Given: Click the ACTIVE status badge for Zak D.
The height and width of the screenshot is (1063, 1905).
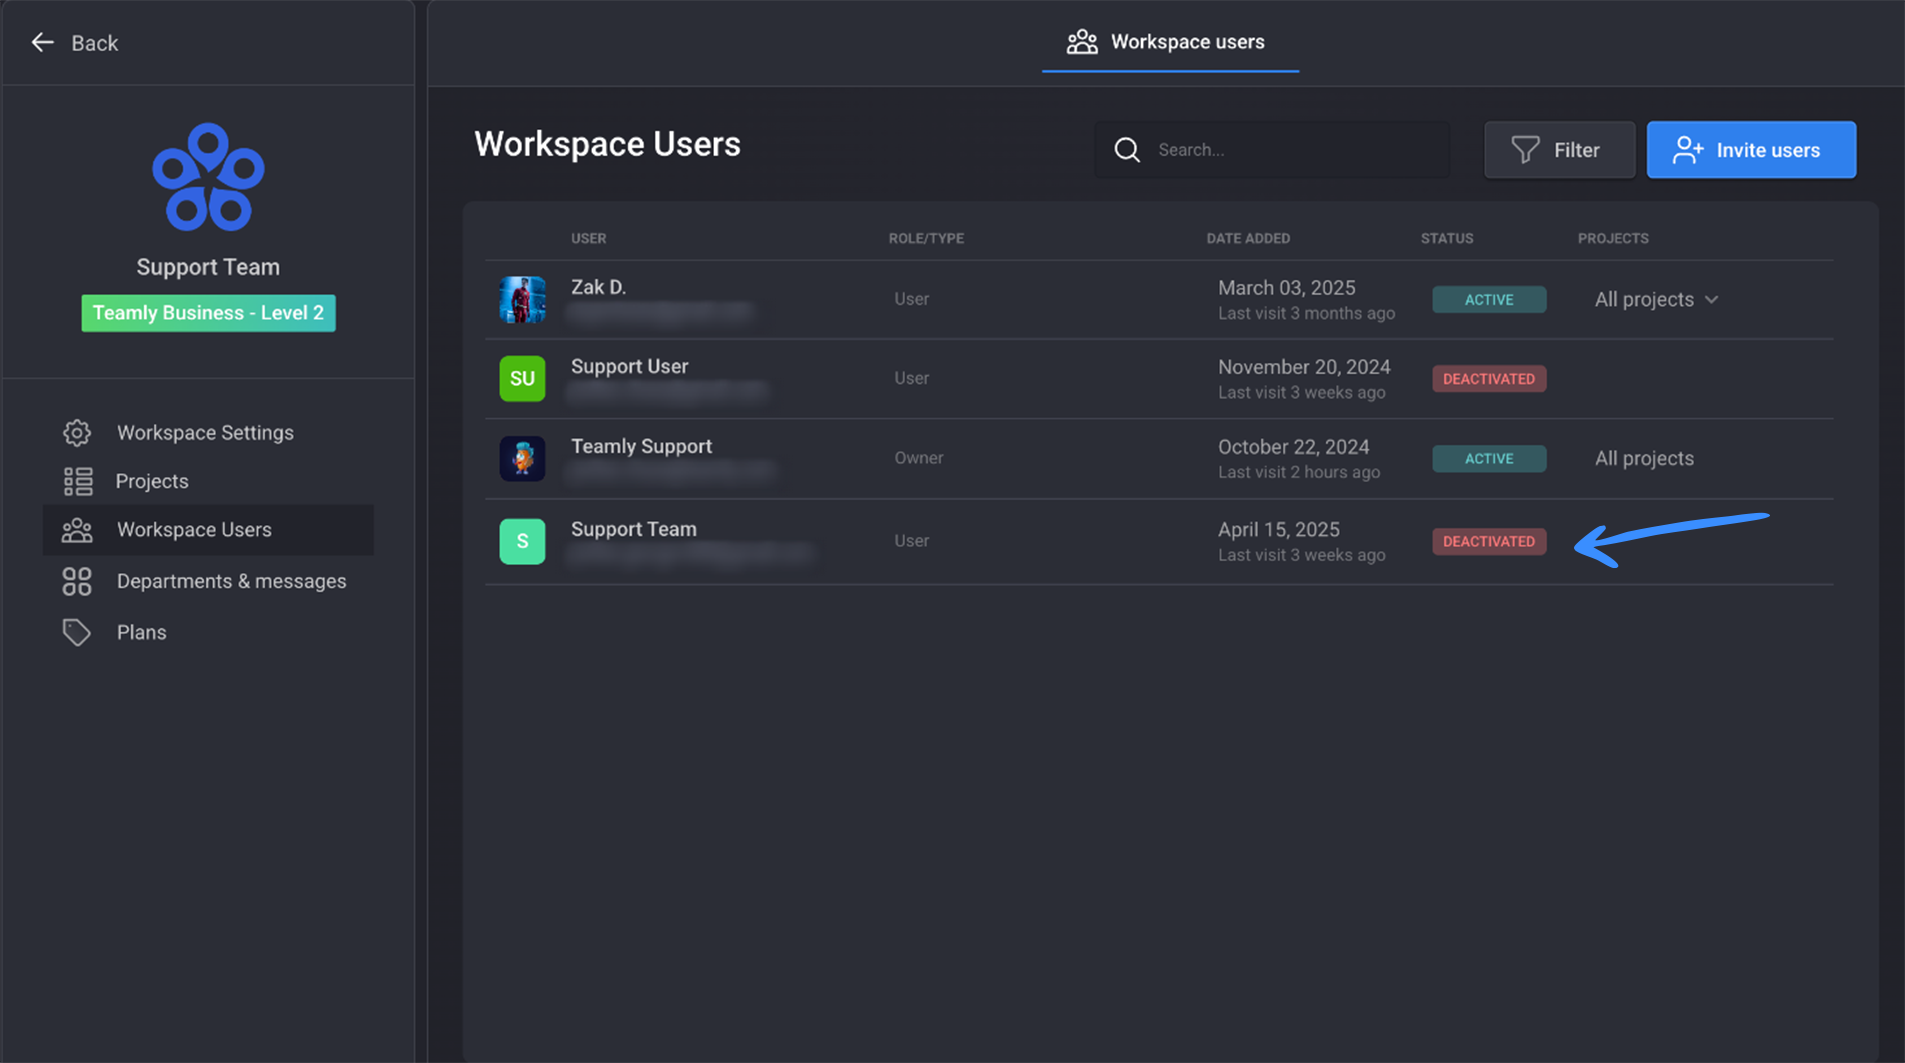Looking at the screenshot, I should (x=1489, y=299).
